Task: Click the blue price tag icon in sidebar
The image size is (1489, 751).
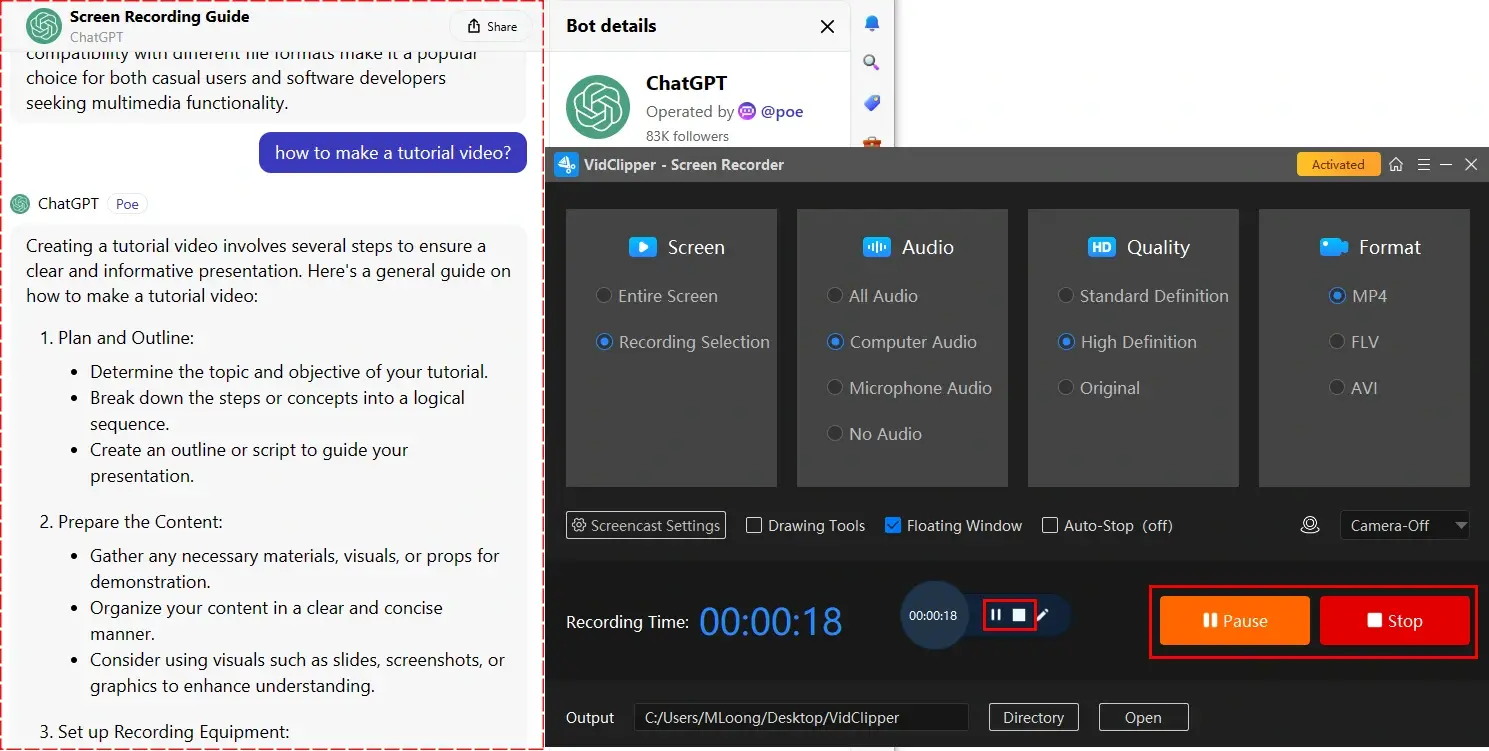Action: click(872, 103)
